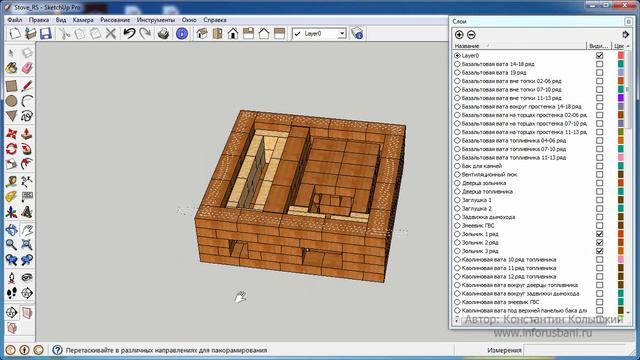This screenshot has height=360, width=640.
Task: Click the Види... column header
Action: pyautogui.click(x=599, y=46)
